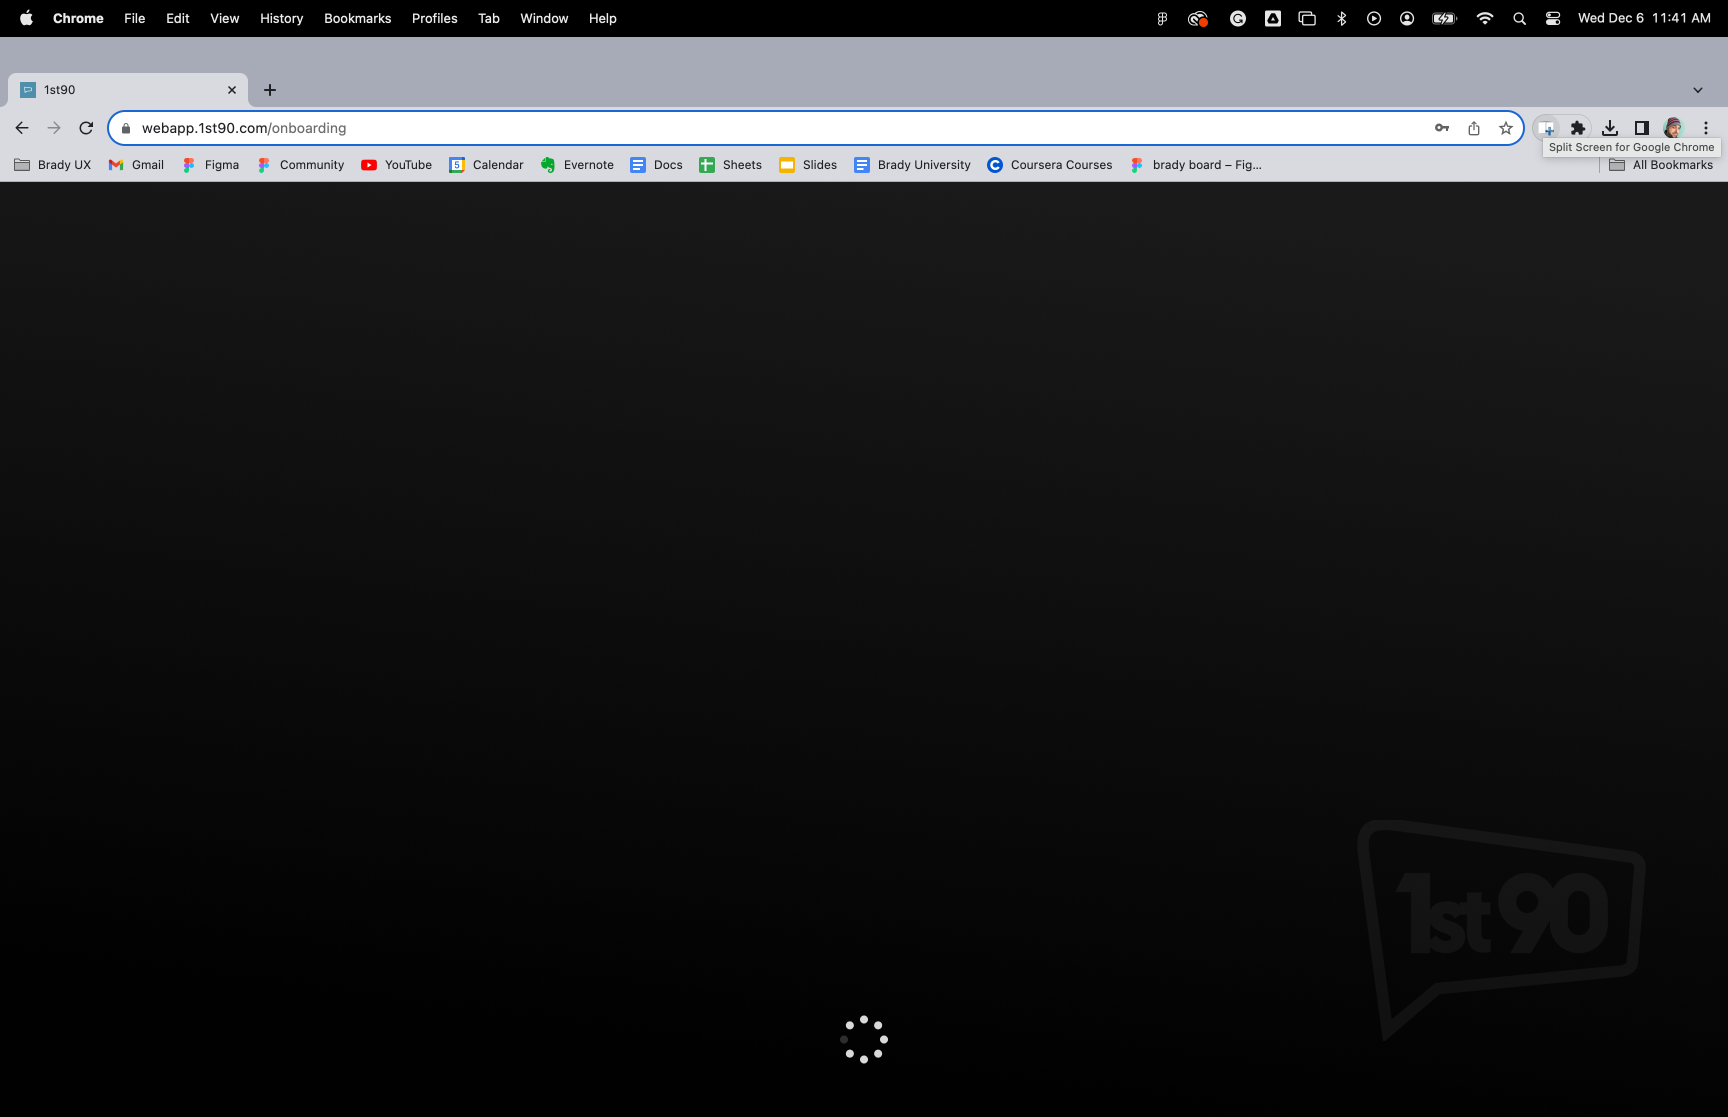Toggle the Chrome side panel icon
Screen dimensions: 1728x1117
1641,128
